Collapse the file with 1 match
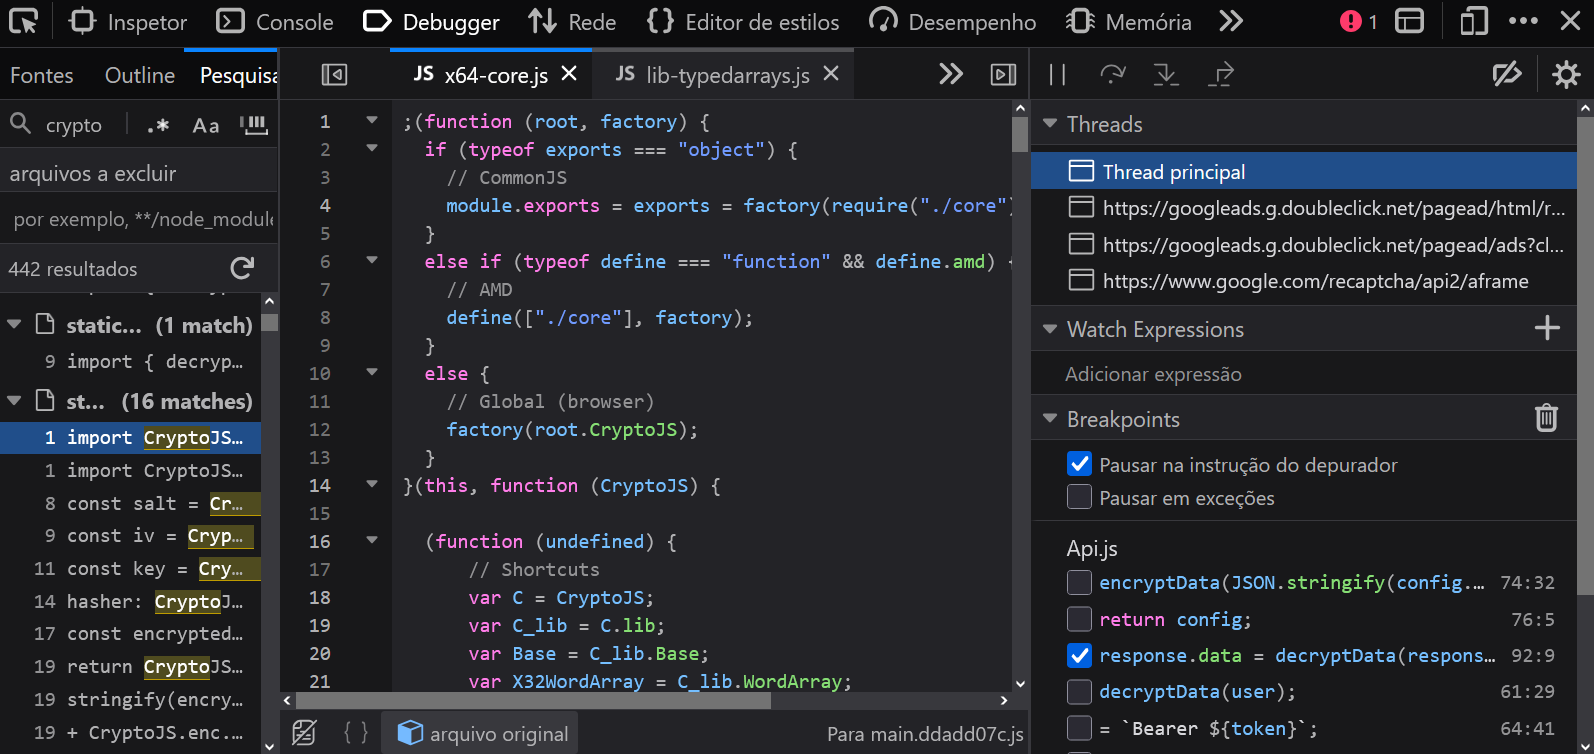Screen dimensions: 1594x754 pos(14,325)
